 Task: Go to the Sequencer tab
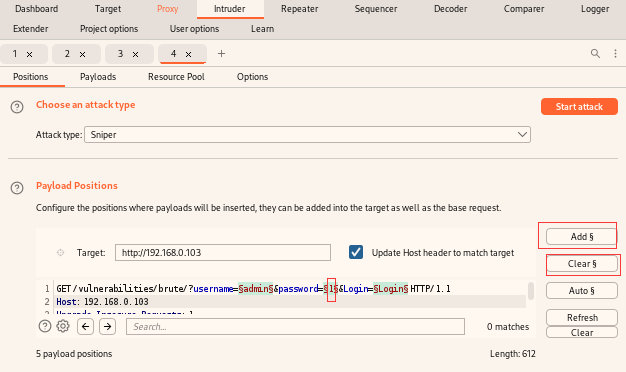(376, 9)
